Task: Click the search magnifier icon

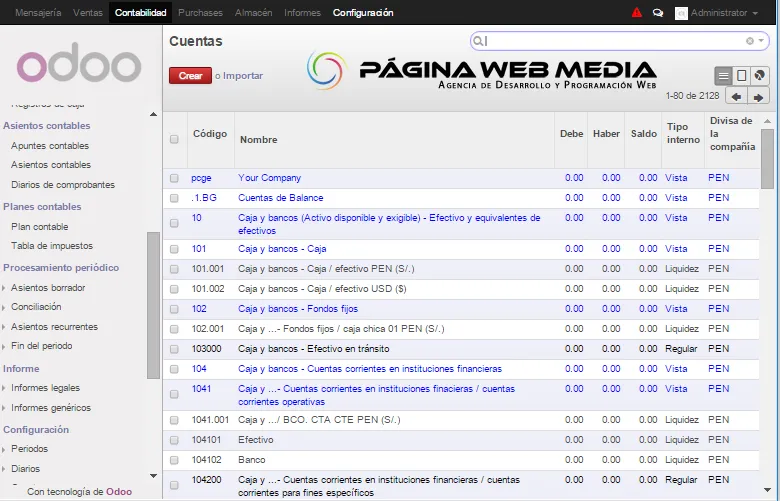Action: 478,41
